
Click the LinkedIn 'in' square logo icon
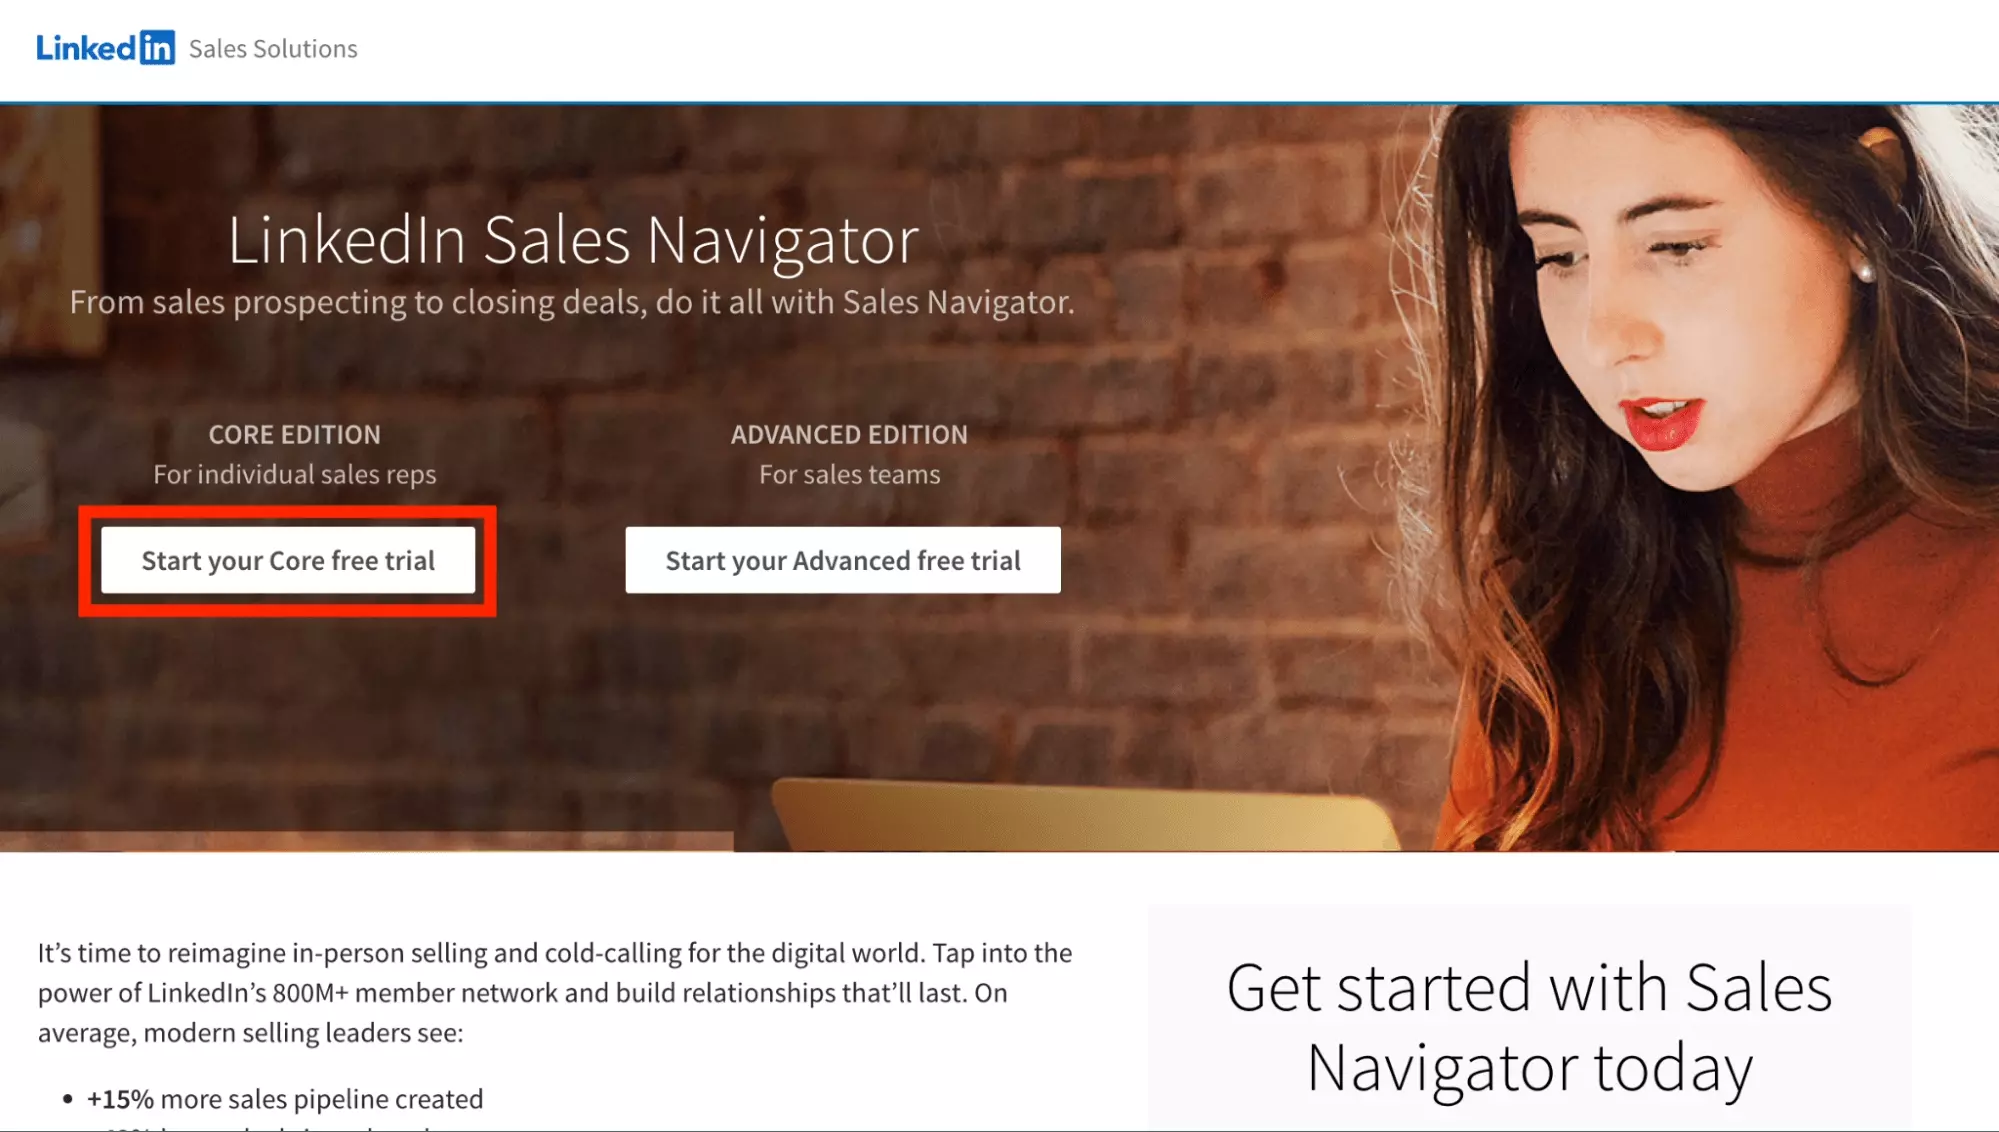click(x=157, y=48)
